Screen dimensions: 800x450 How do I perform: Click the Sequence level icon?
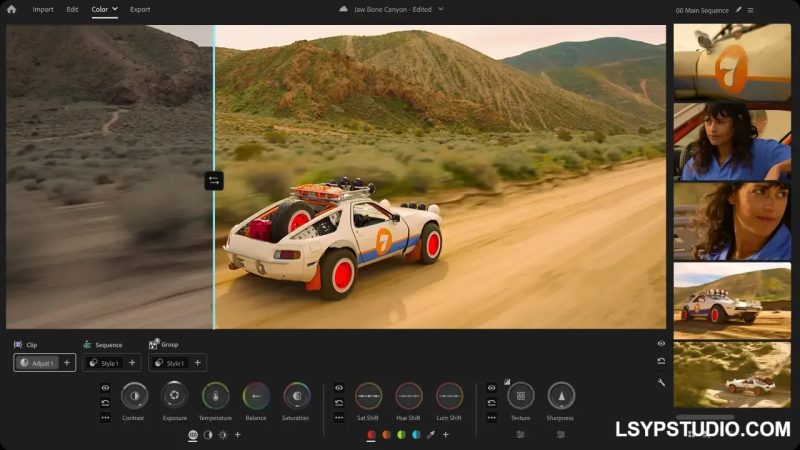tap(87, 344)
